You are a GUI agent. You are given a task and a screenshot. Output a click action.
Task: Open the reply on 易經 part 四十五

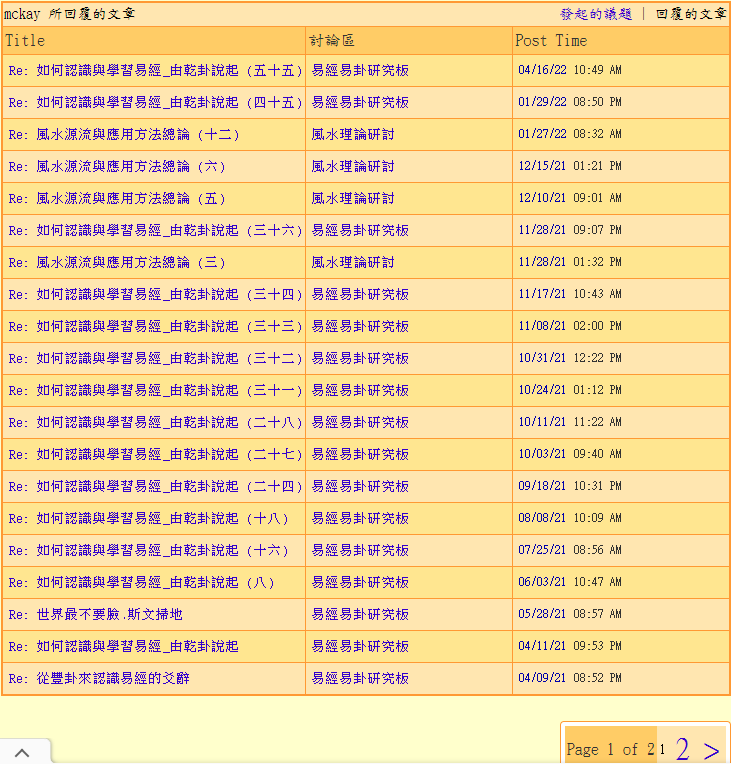(x=155, y=103)
